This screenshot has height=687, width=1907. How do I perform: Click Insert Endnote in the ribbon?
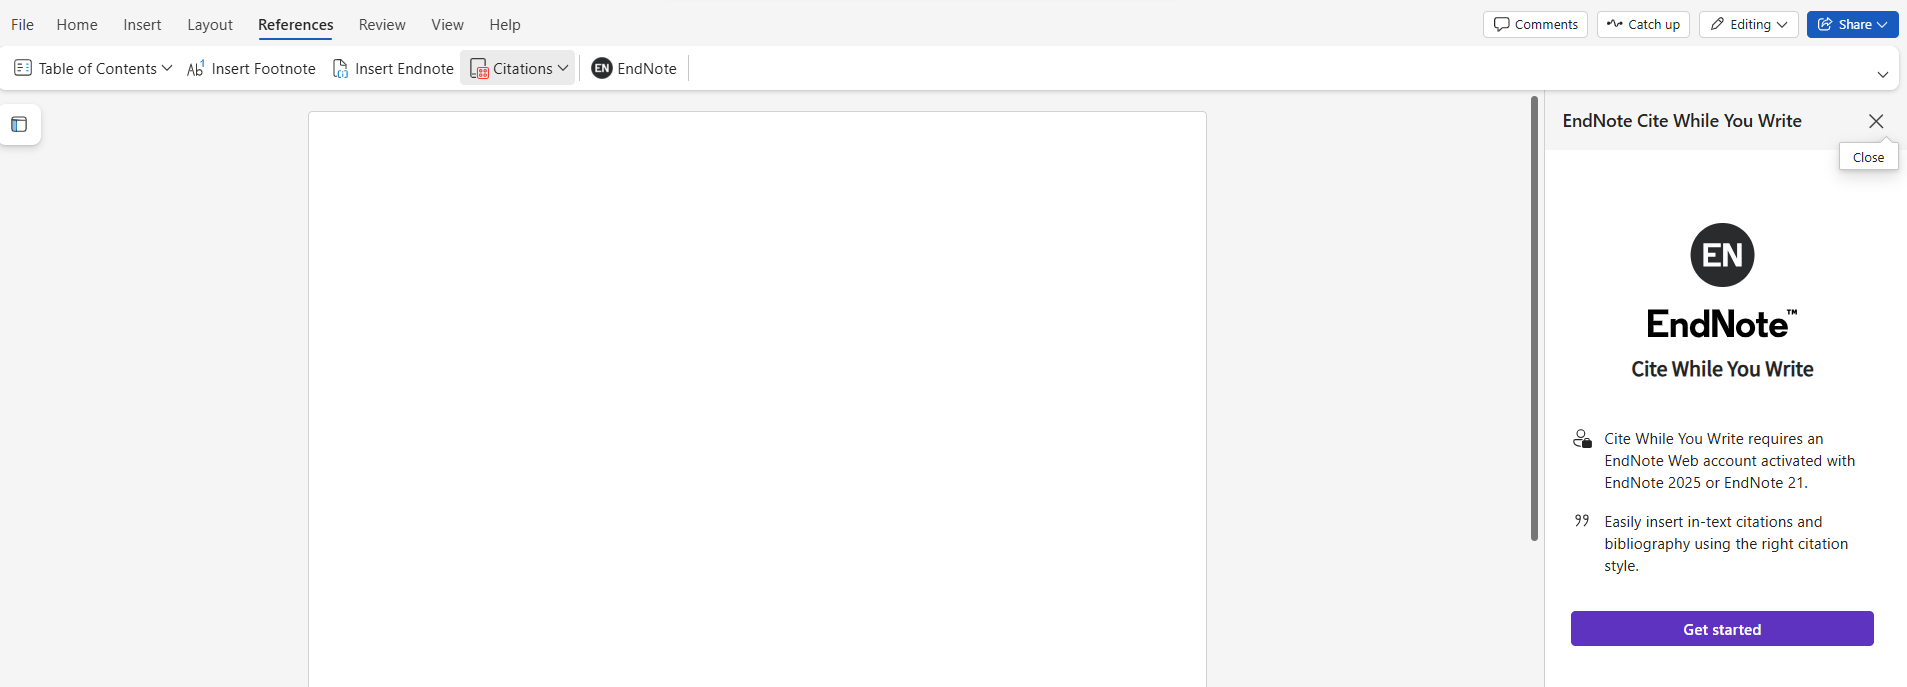pos(393,68)
